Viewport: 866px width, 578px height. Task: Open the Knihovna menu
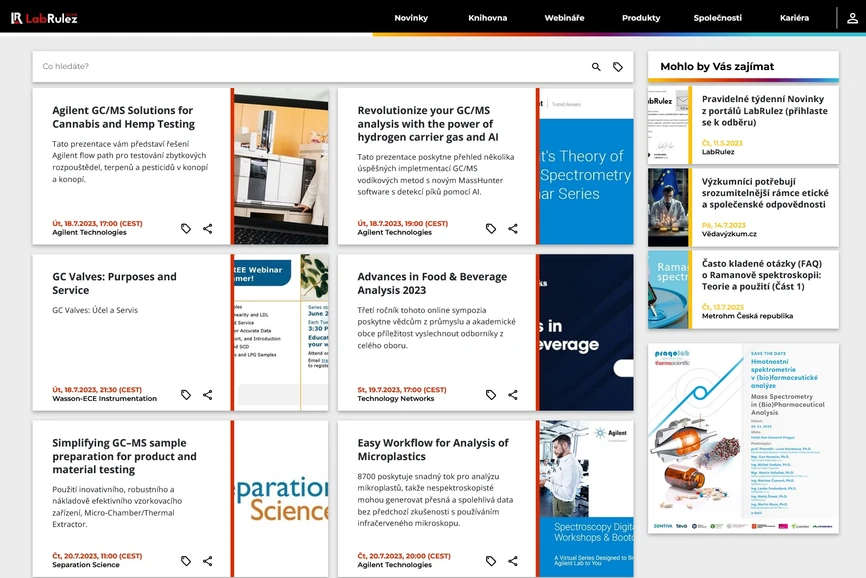[487, 18]
